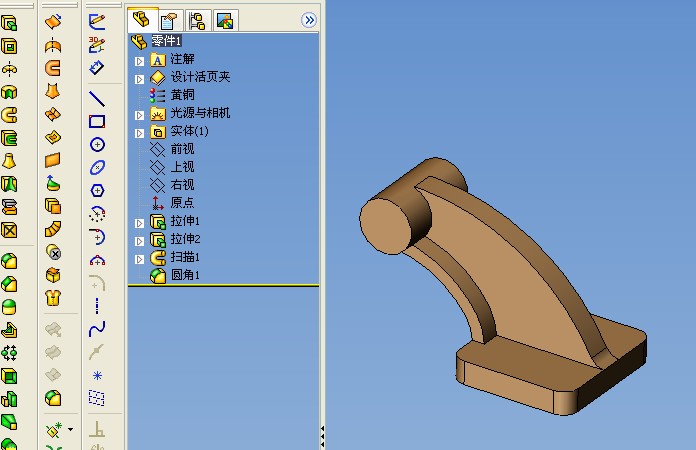Select the Tangent Arc tool
The height and width of the screenshot is (450, 696).
click(x=97, y=237)
